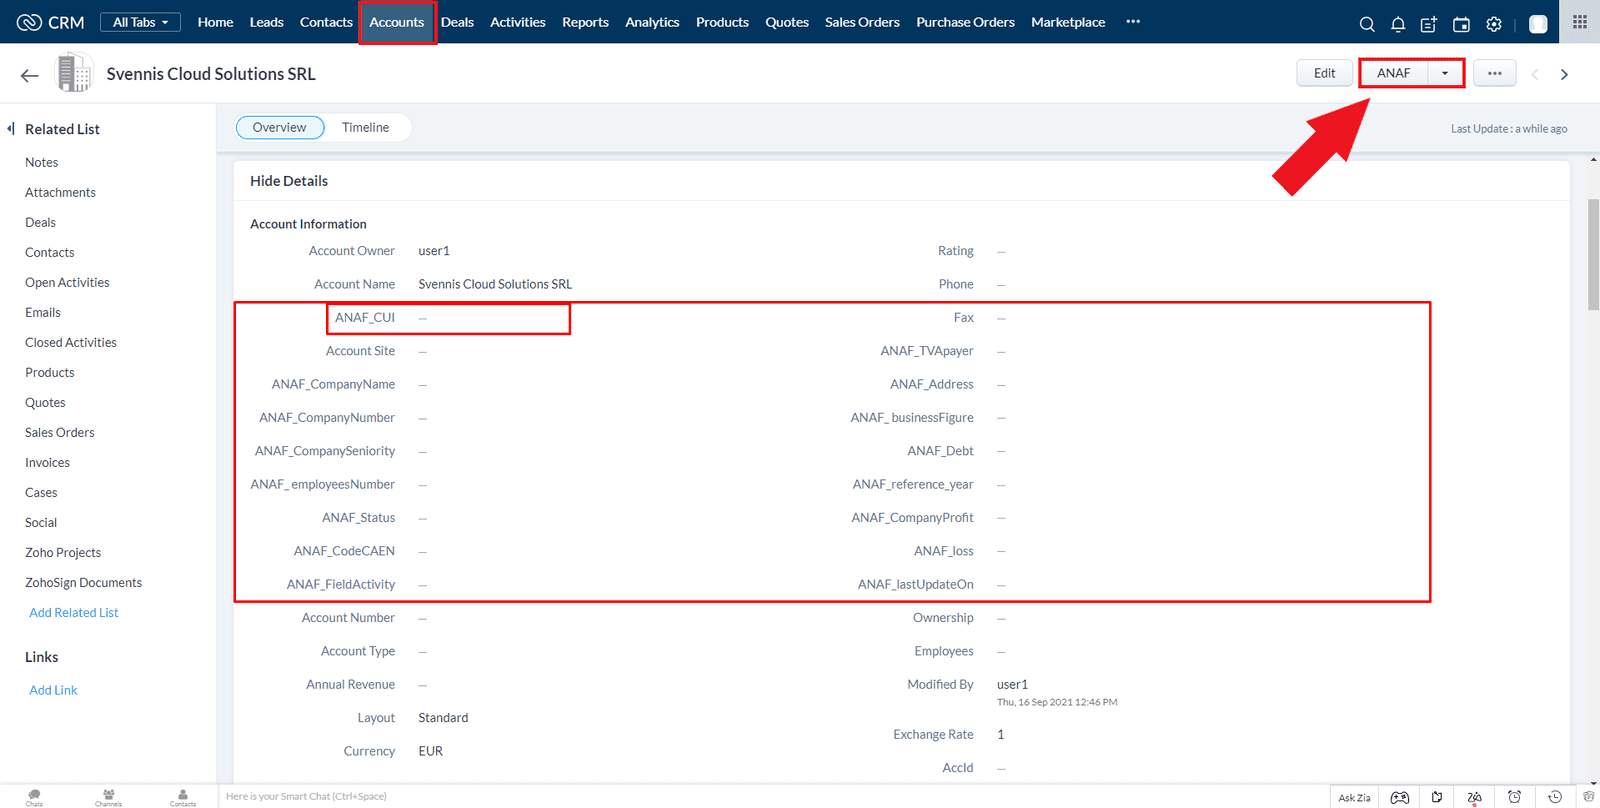Screen dimensions: 1600x808
Task: Open the Deals tab in the navigation
Action: 457,22
